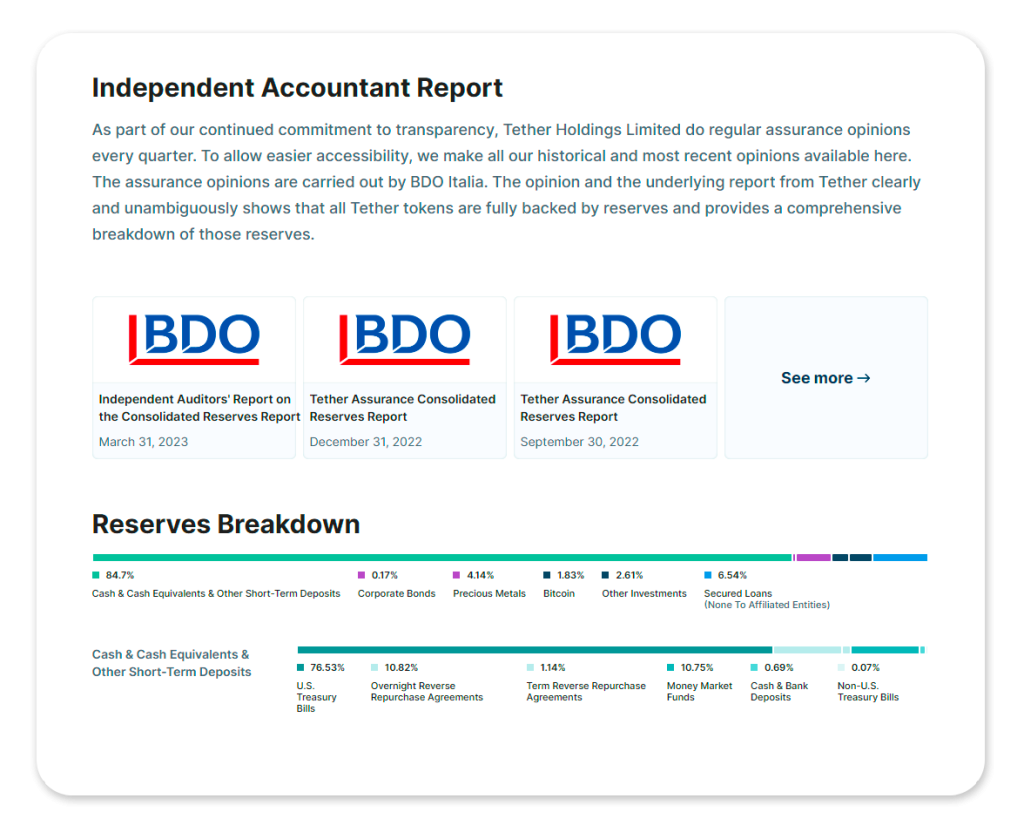Screen dimensions: 1024x839
Task: Click the Cash & Bank Deposits legend label
Action: (779, 692)
